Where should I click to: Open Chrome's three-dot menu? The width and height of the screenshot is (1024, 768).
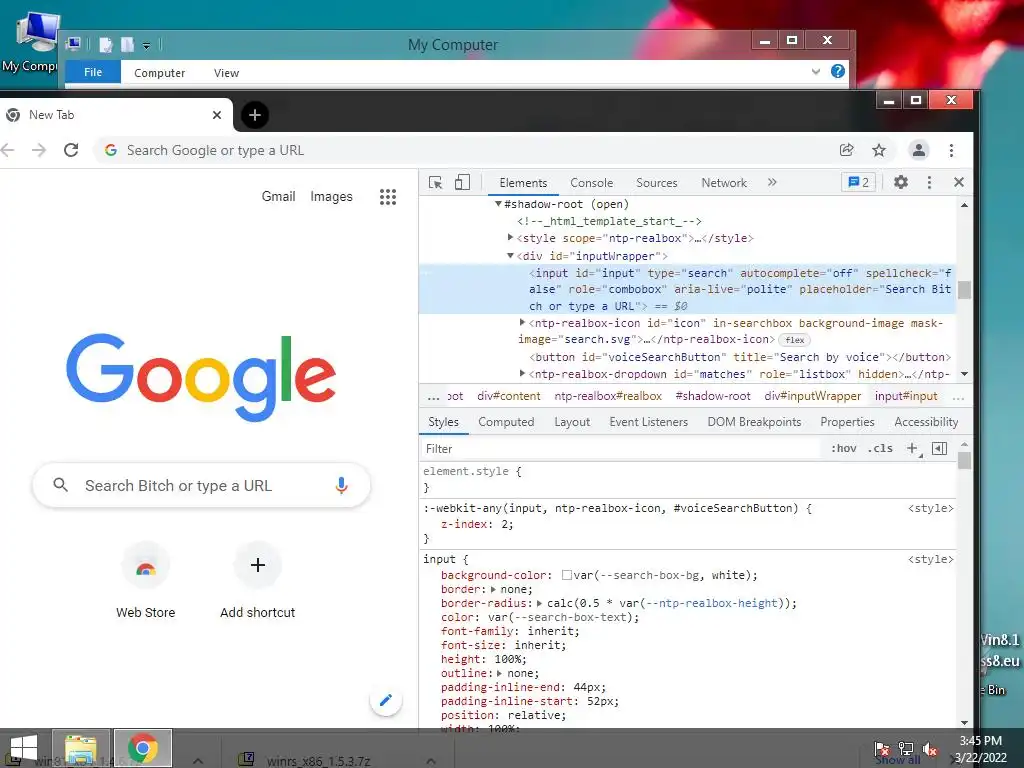pos(952,150)
